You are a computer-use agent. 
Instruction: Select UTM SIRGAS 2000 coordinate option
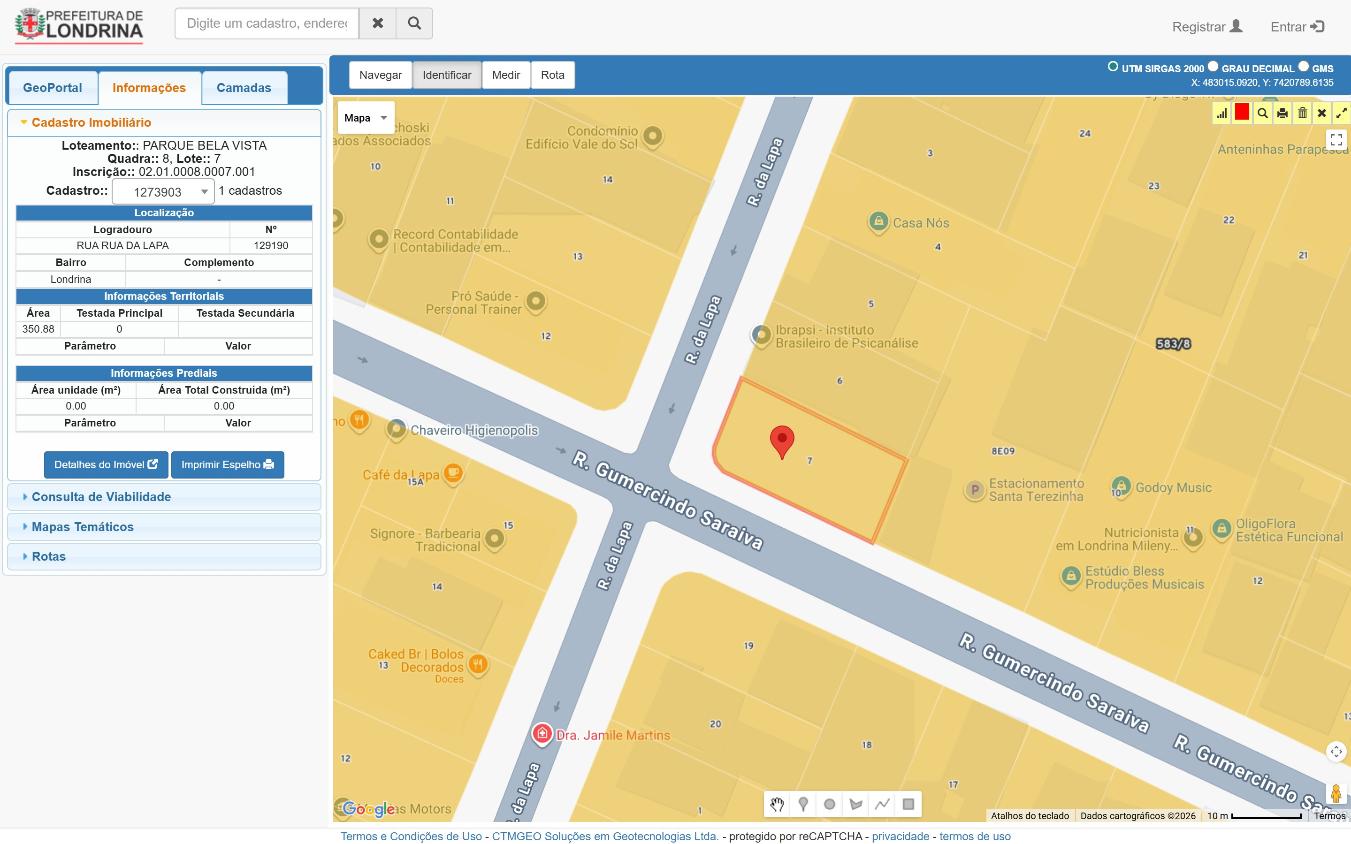coord(1113,67)
